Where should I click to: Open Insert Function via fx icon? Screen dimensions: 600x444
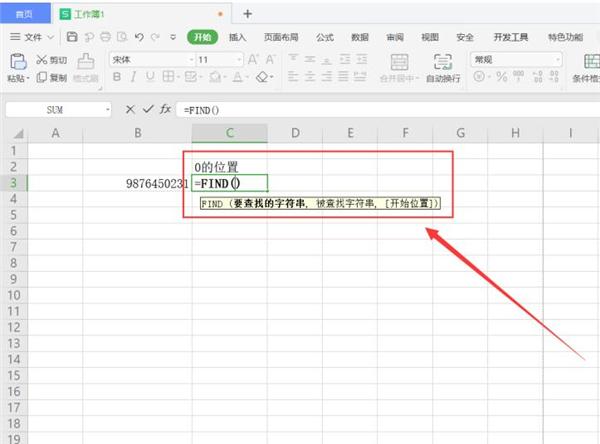[166, 109]
